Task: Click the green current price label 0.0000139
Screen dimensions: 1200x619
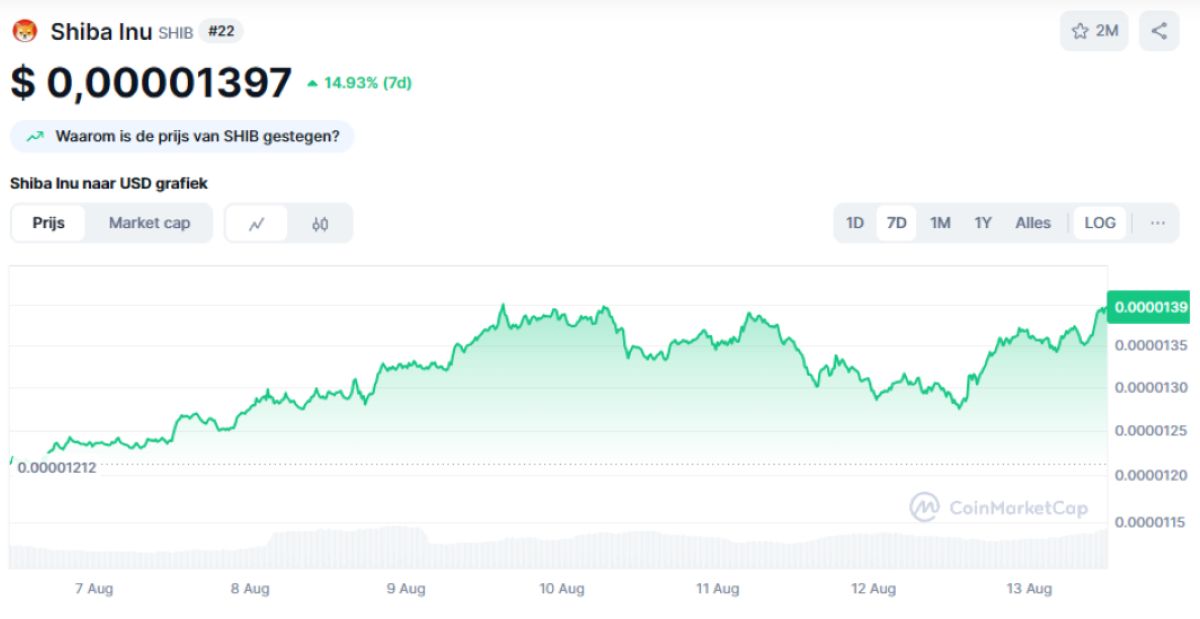Action: point(1149,307)
